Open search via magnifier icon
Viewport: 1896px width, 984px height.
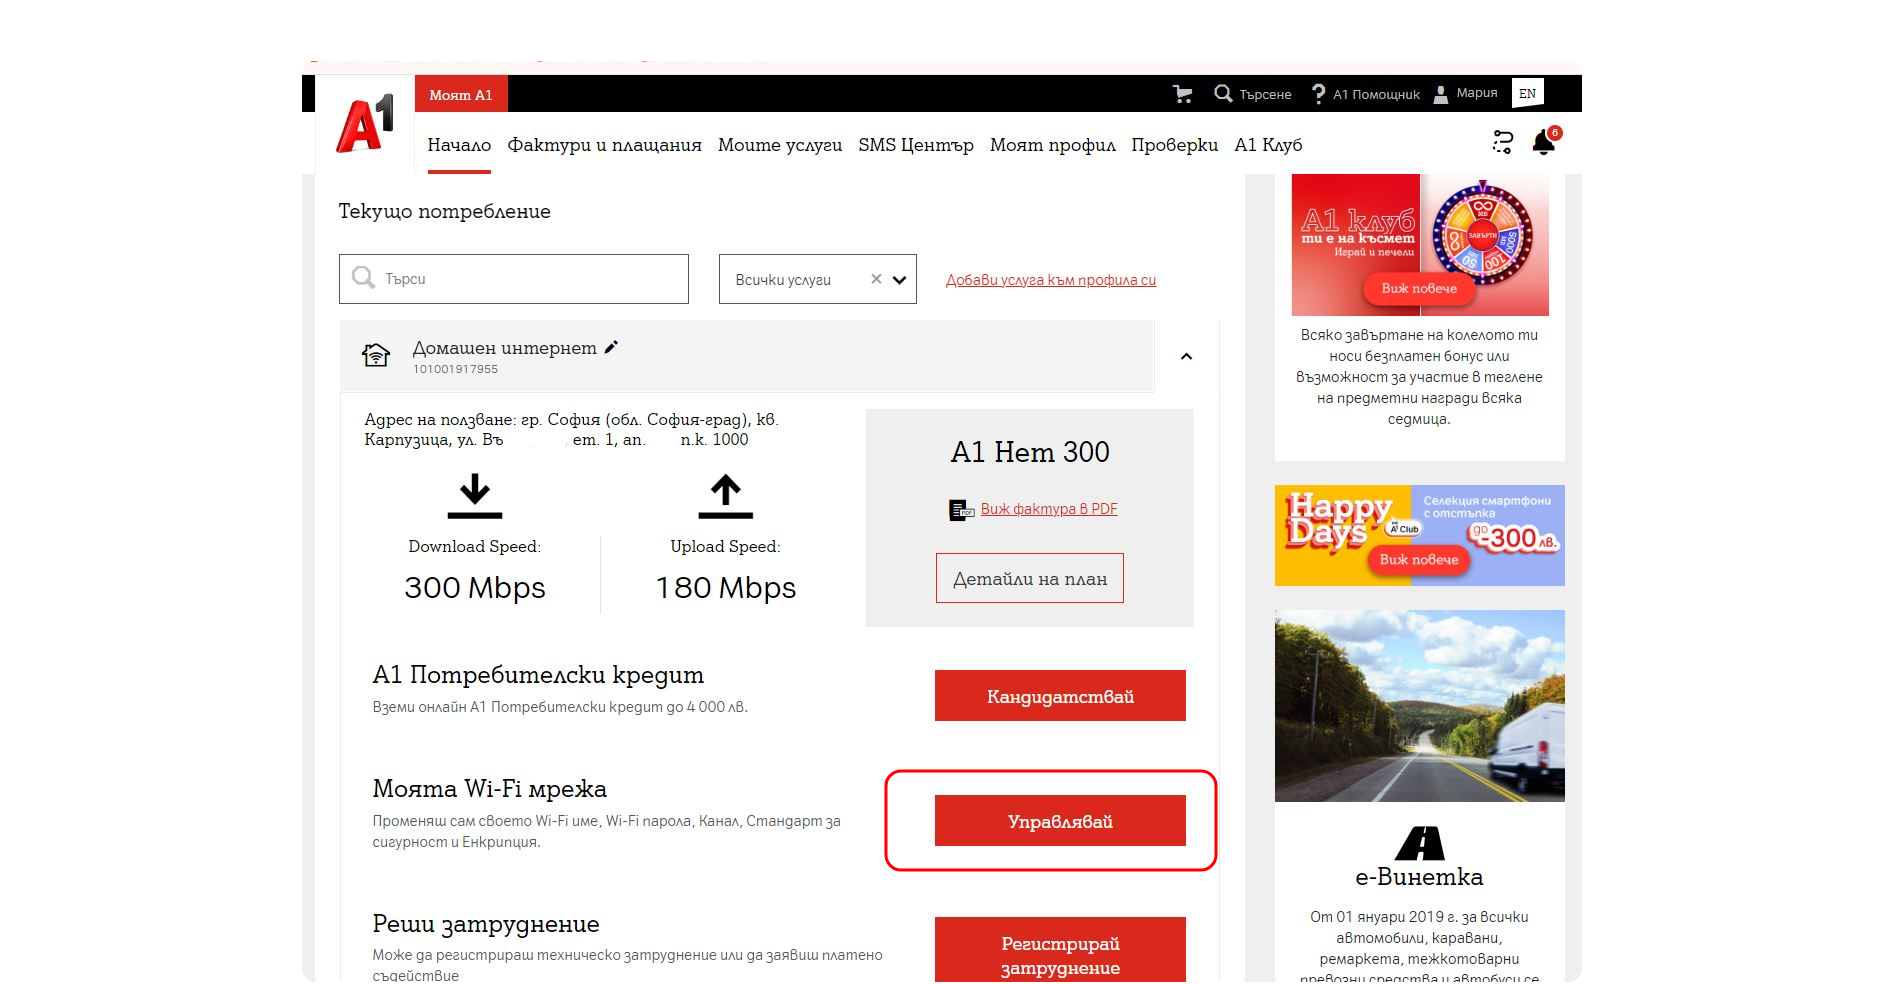(1223, 94)
